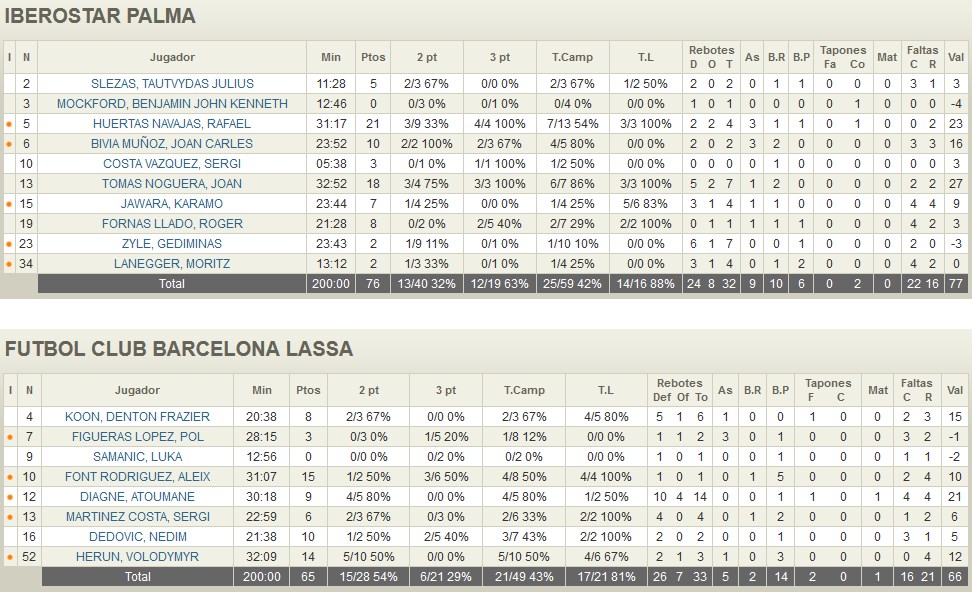Open player link MOCKFORD, BENJAMIN JOHN KENNETH
972x592 pixels.
(172, 104)
